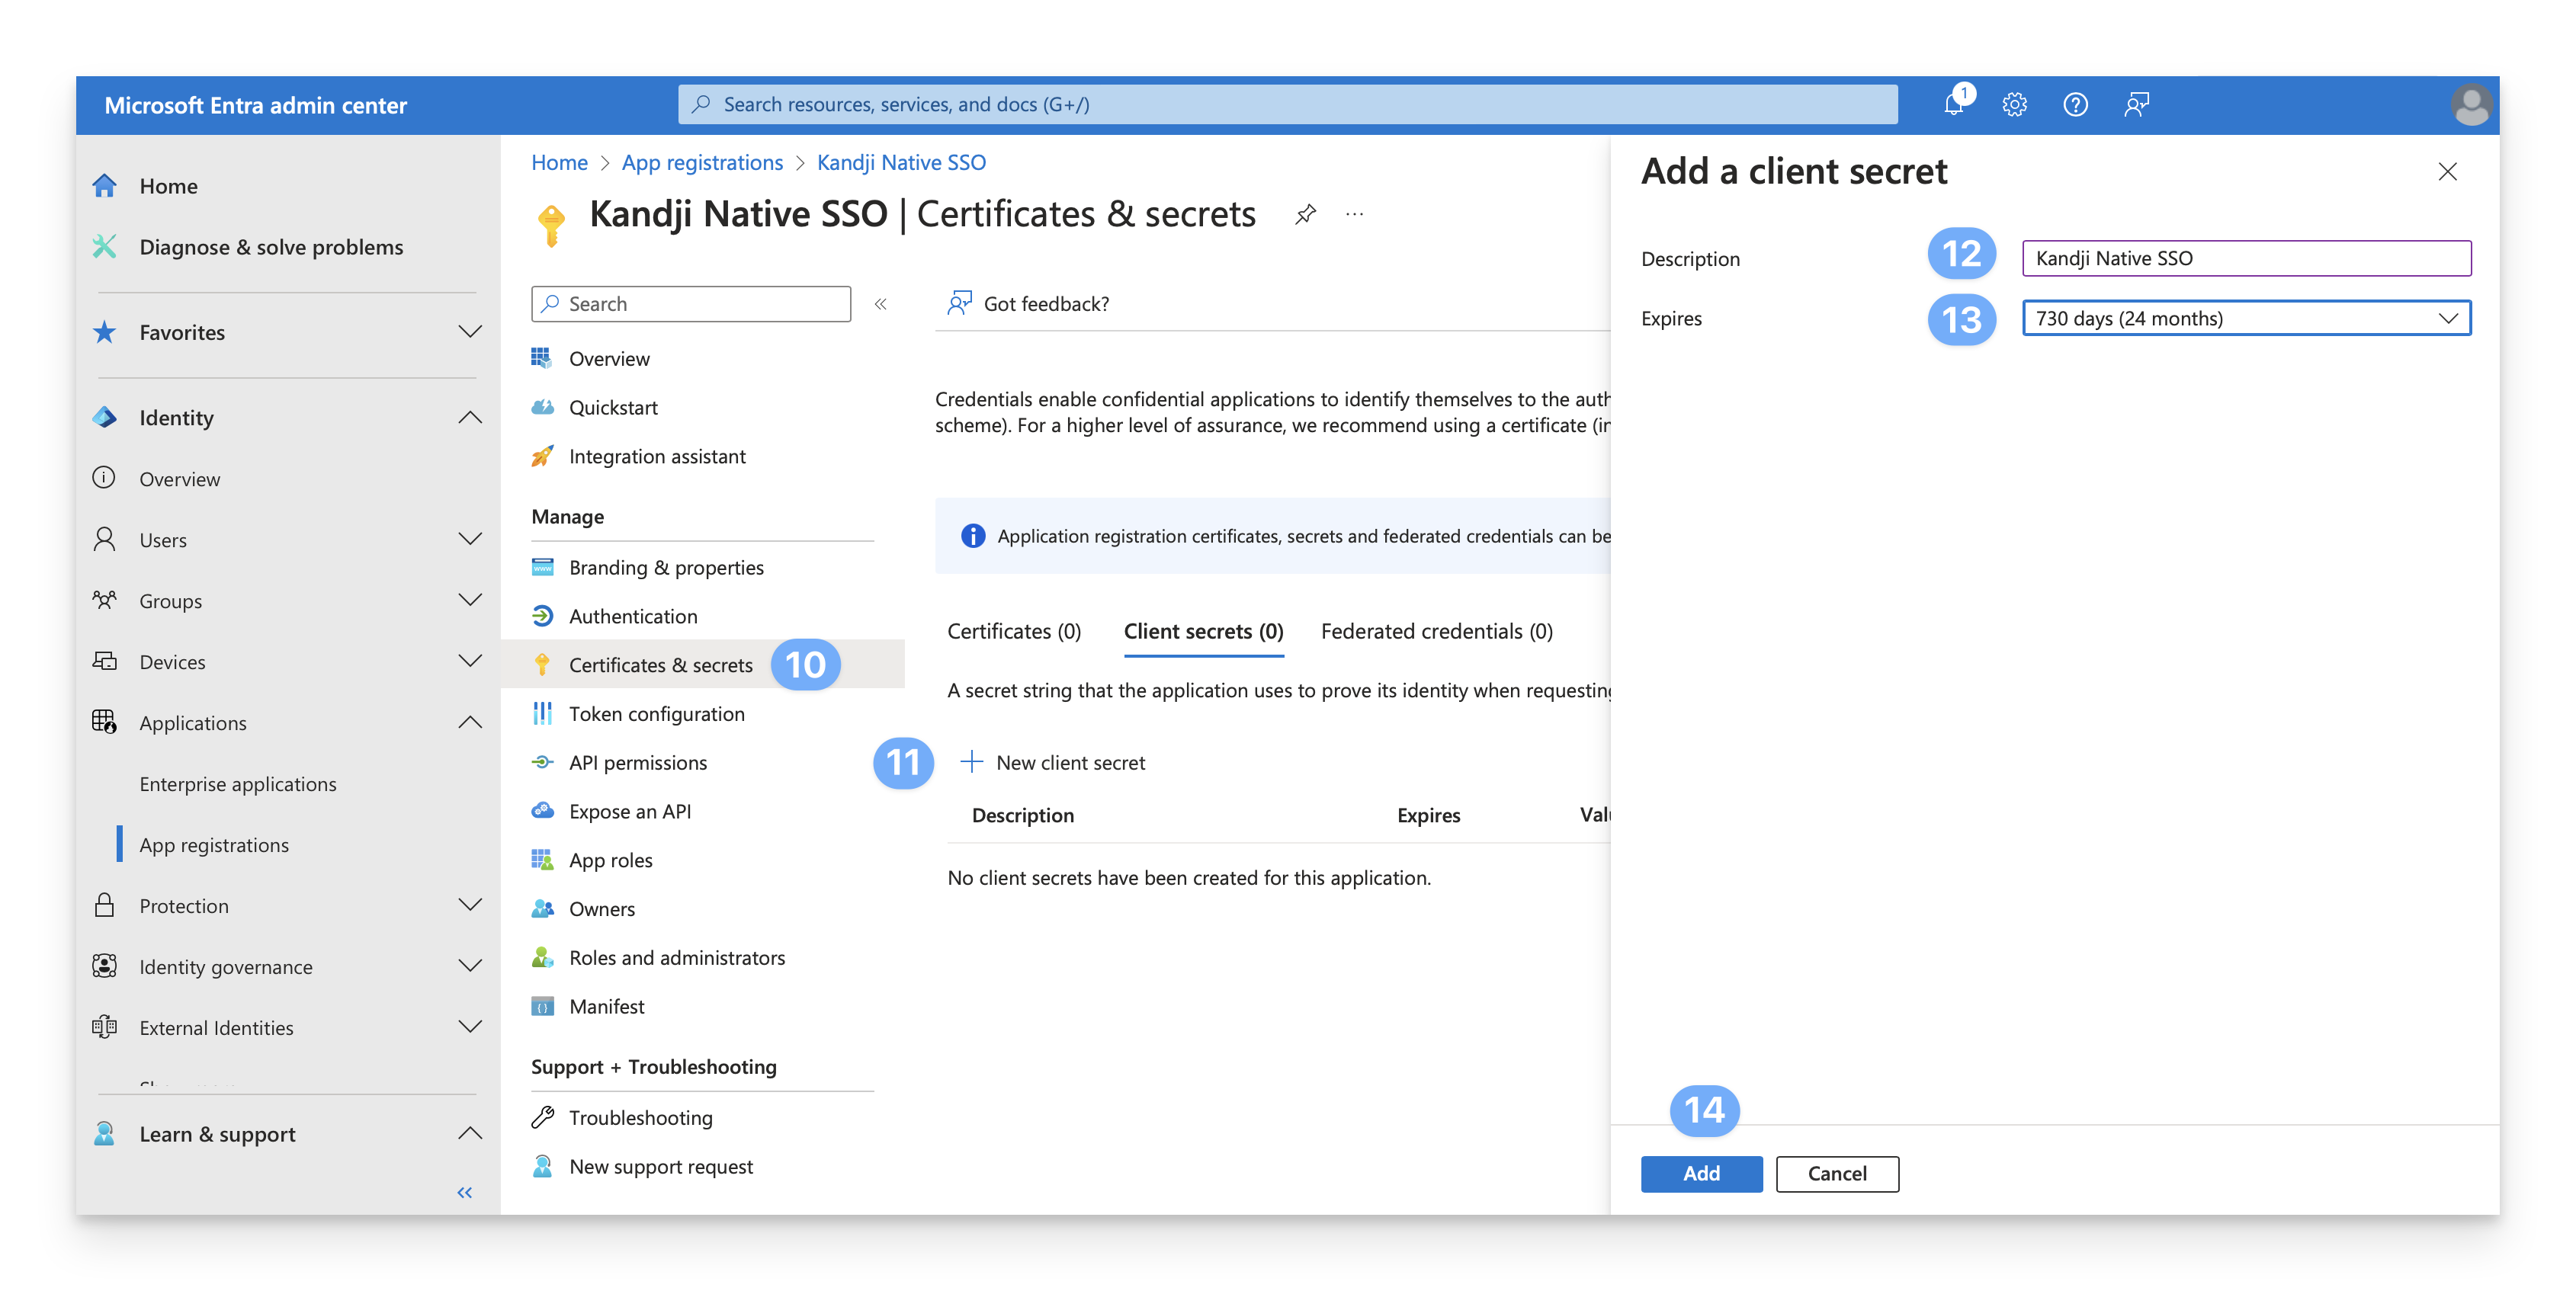Open Roles and administrators
Viewport: 2576px width, 1291px height.
(677, 958)
